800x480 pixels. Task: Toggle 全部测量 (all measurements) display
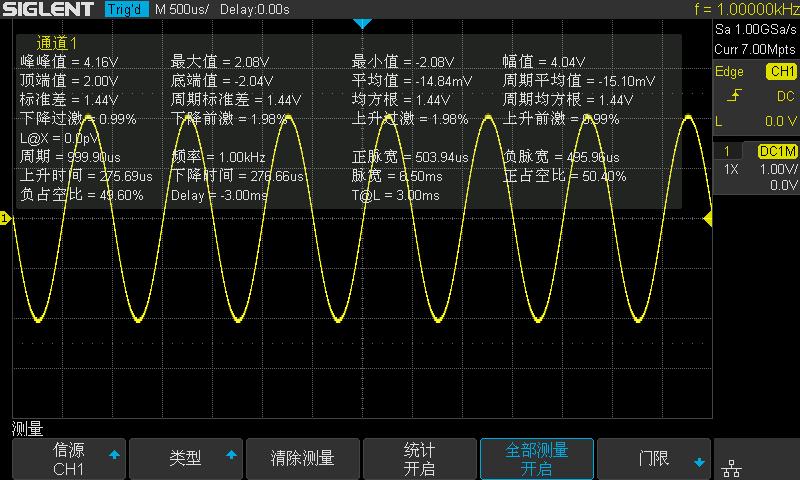537,459
